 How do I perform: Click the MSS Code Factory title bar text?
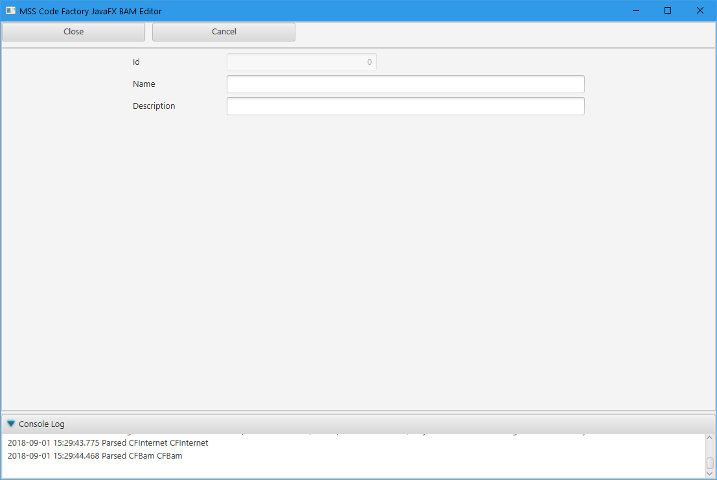pyautogui.click(x=90, y=10)
